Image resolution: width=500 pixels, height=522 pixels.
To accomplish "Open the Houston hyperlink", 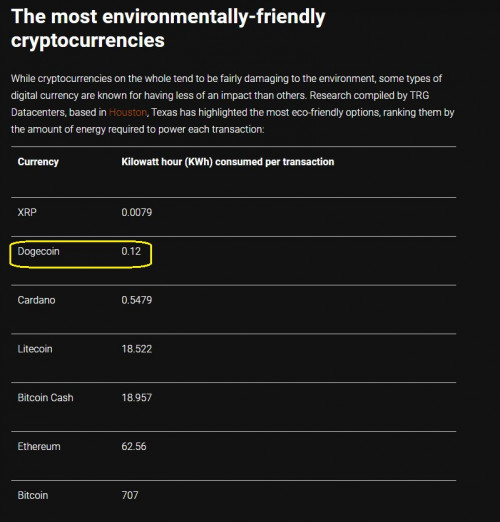I will click(128, 112).
